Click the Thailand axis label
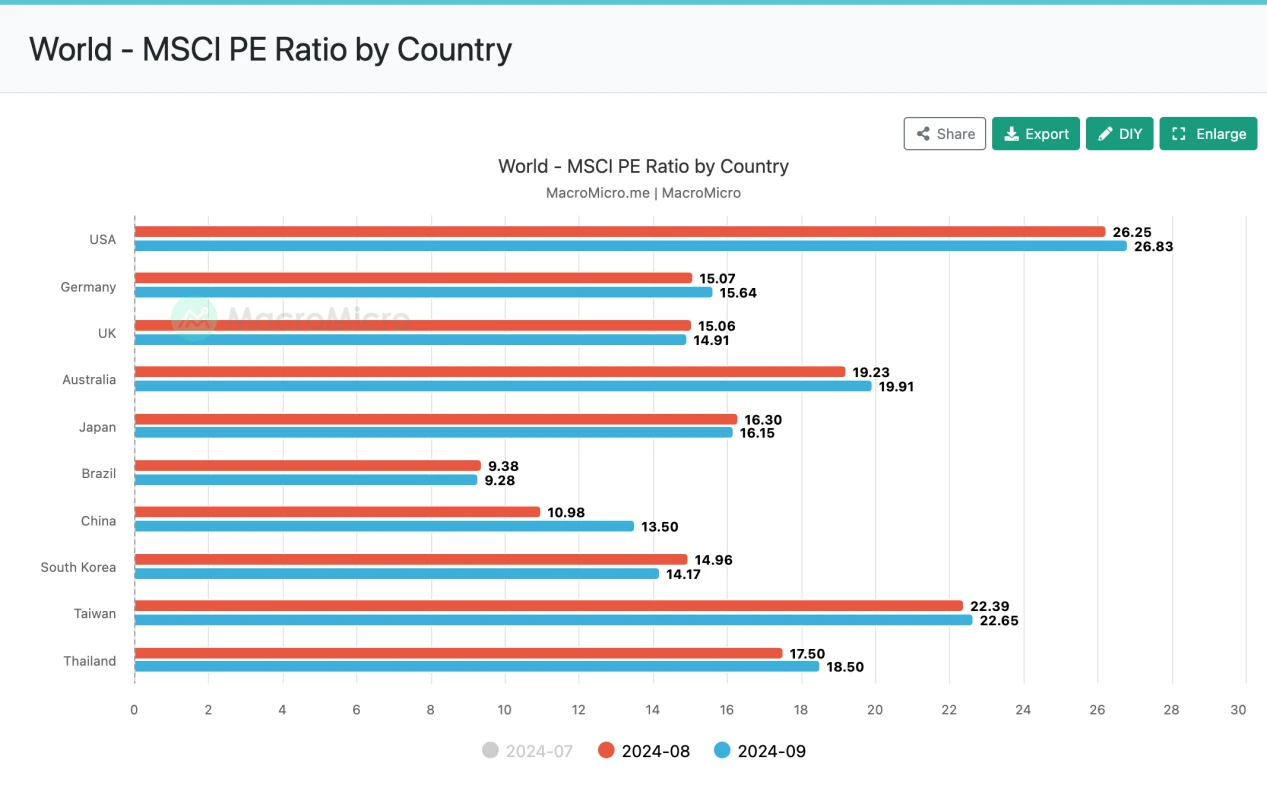Screen dimensions: 1267x785 (x=90, y=661)
